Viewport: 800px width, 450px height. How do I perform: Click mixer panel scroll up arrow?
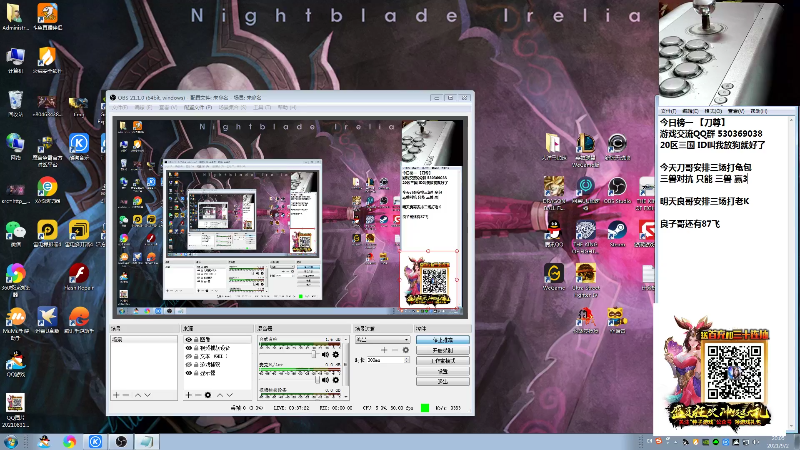(346, 339)
